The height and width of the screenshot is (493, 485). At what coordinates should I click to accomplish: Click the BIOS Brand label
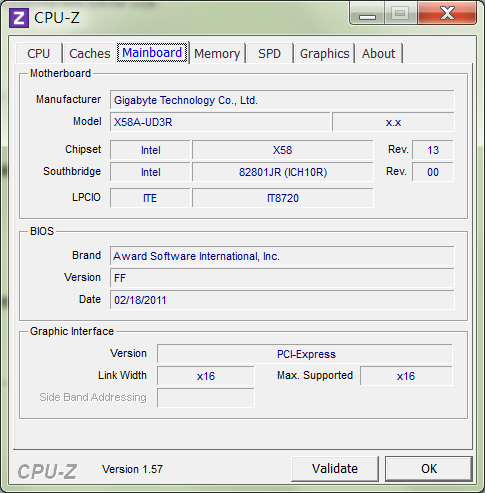coord(86,255)
